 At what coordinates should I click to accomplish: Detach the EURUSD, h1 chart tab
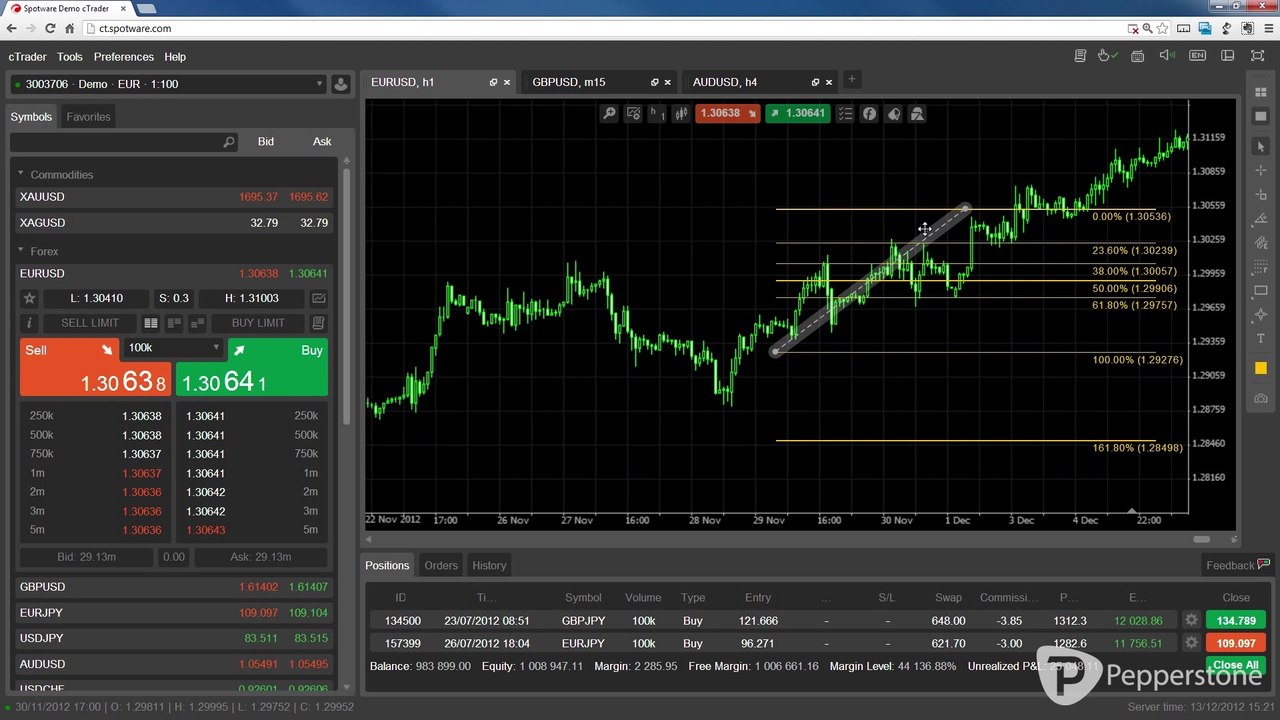pos(493,82)
